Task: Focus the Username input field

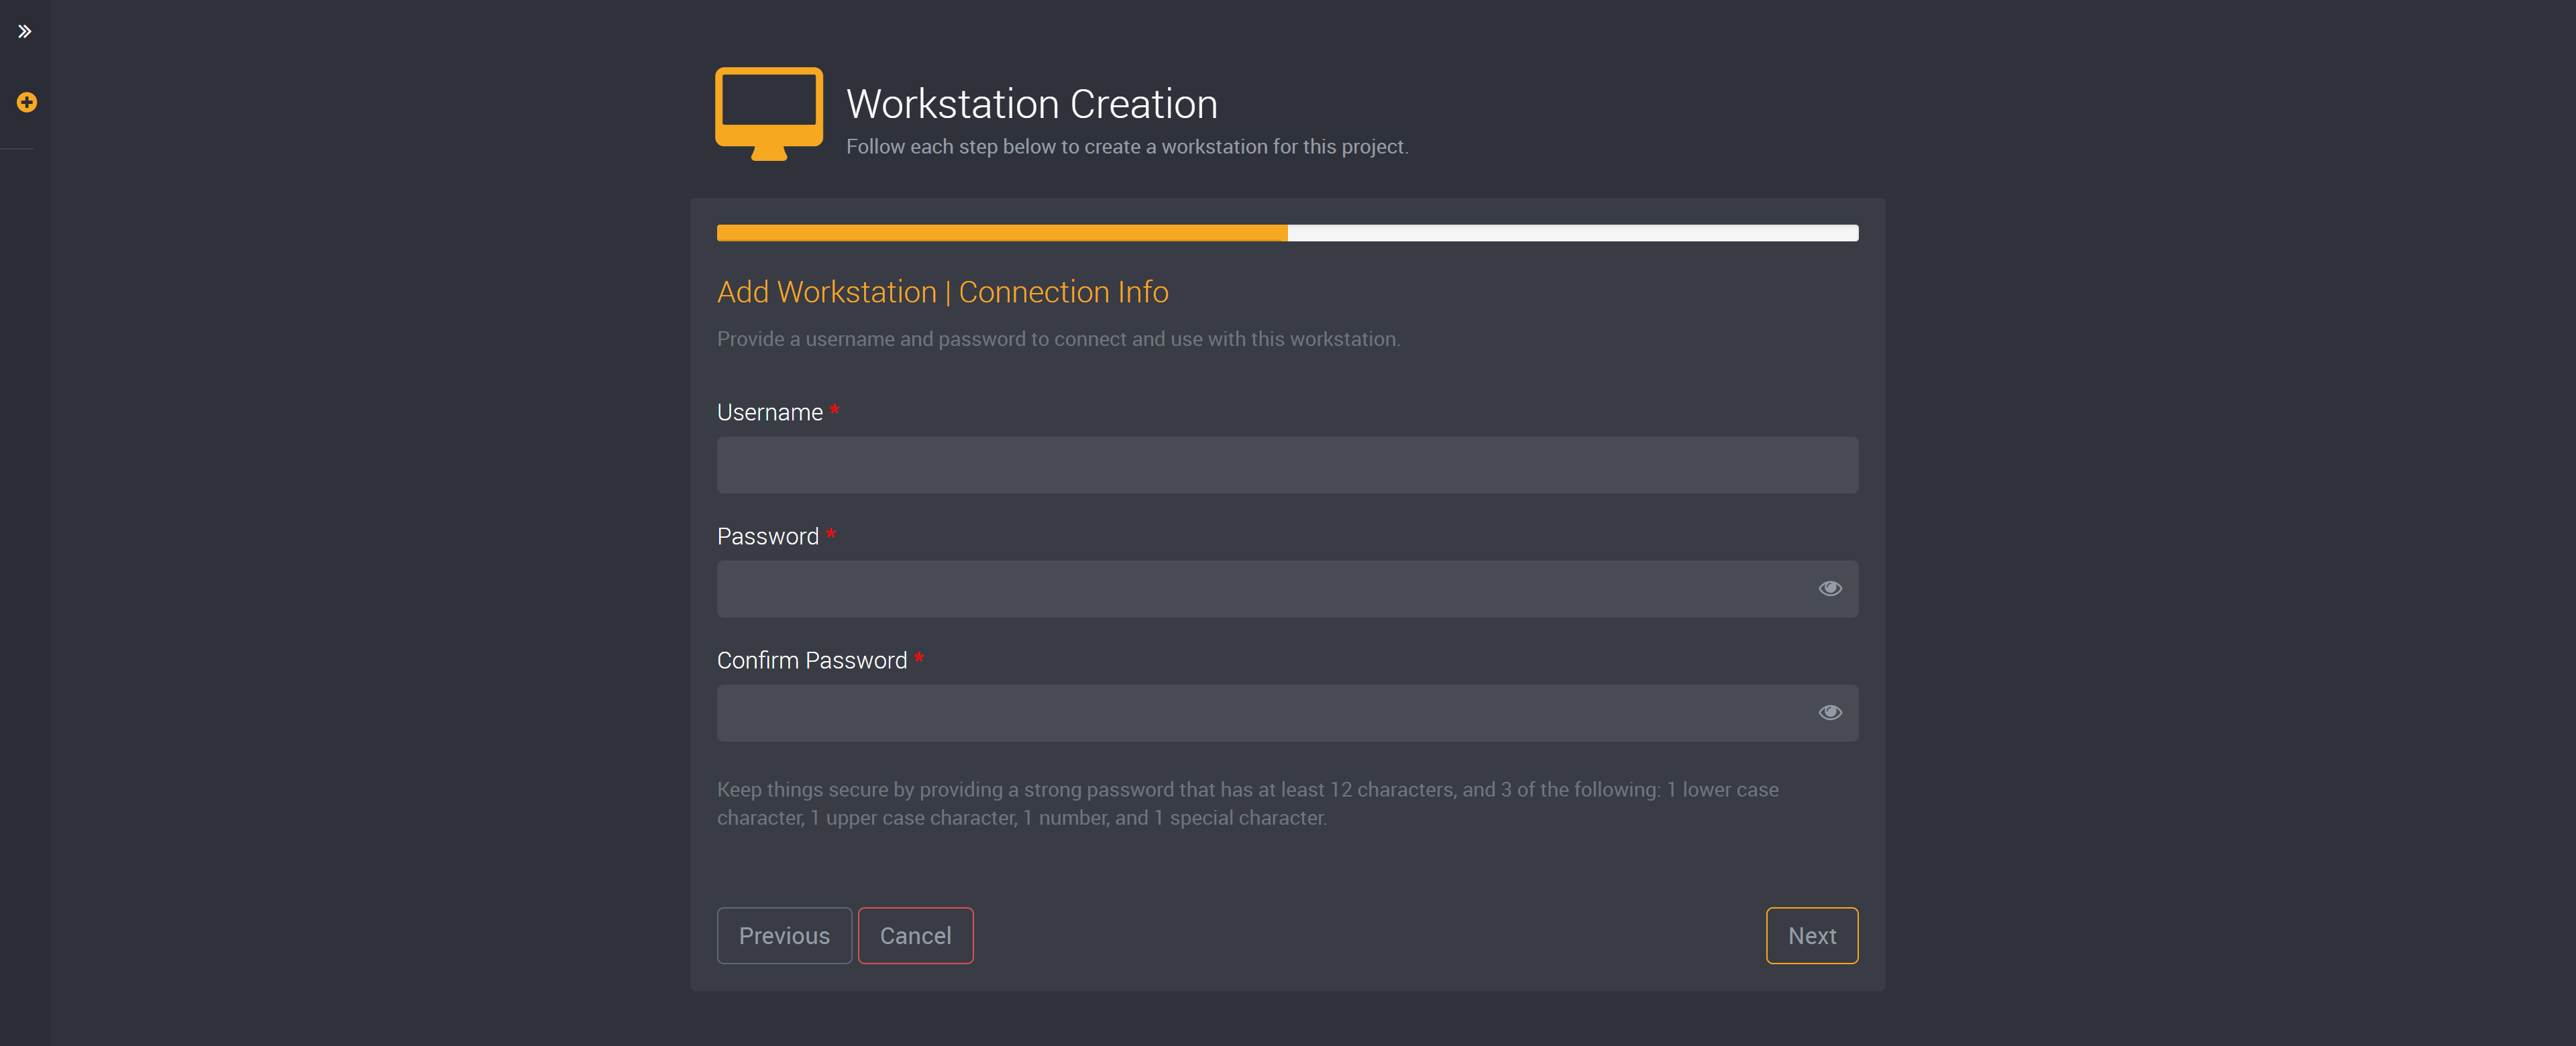Action: [1287, 464]
